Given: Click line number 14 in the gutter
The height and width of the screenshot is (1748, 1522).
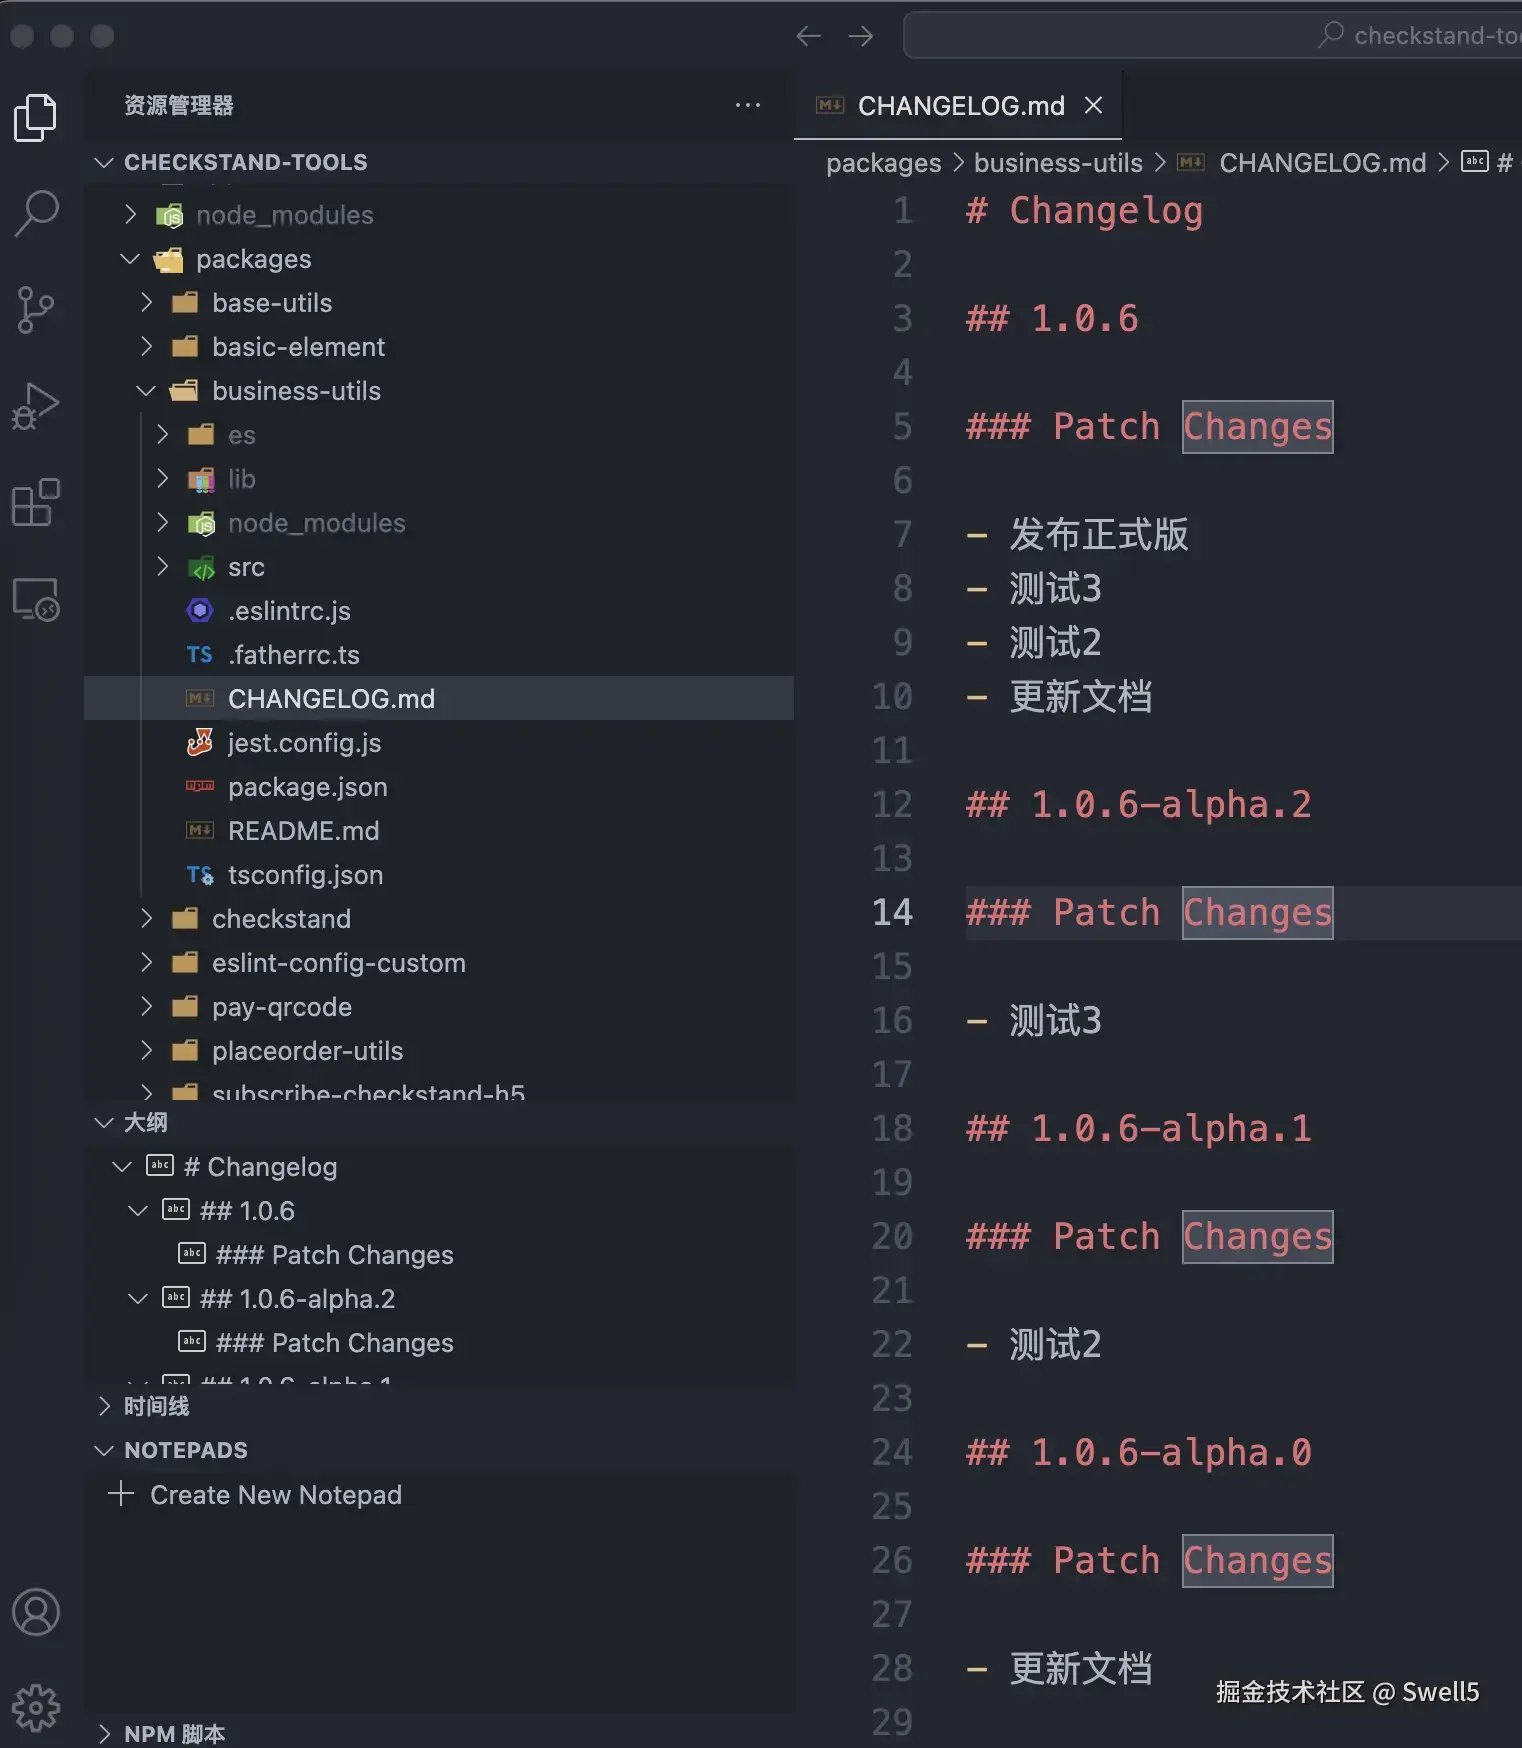Looking at the screenshot, I should click(x=892, y=912).
